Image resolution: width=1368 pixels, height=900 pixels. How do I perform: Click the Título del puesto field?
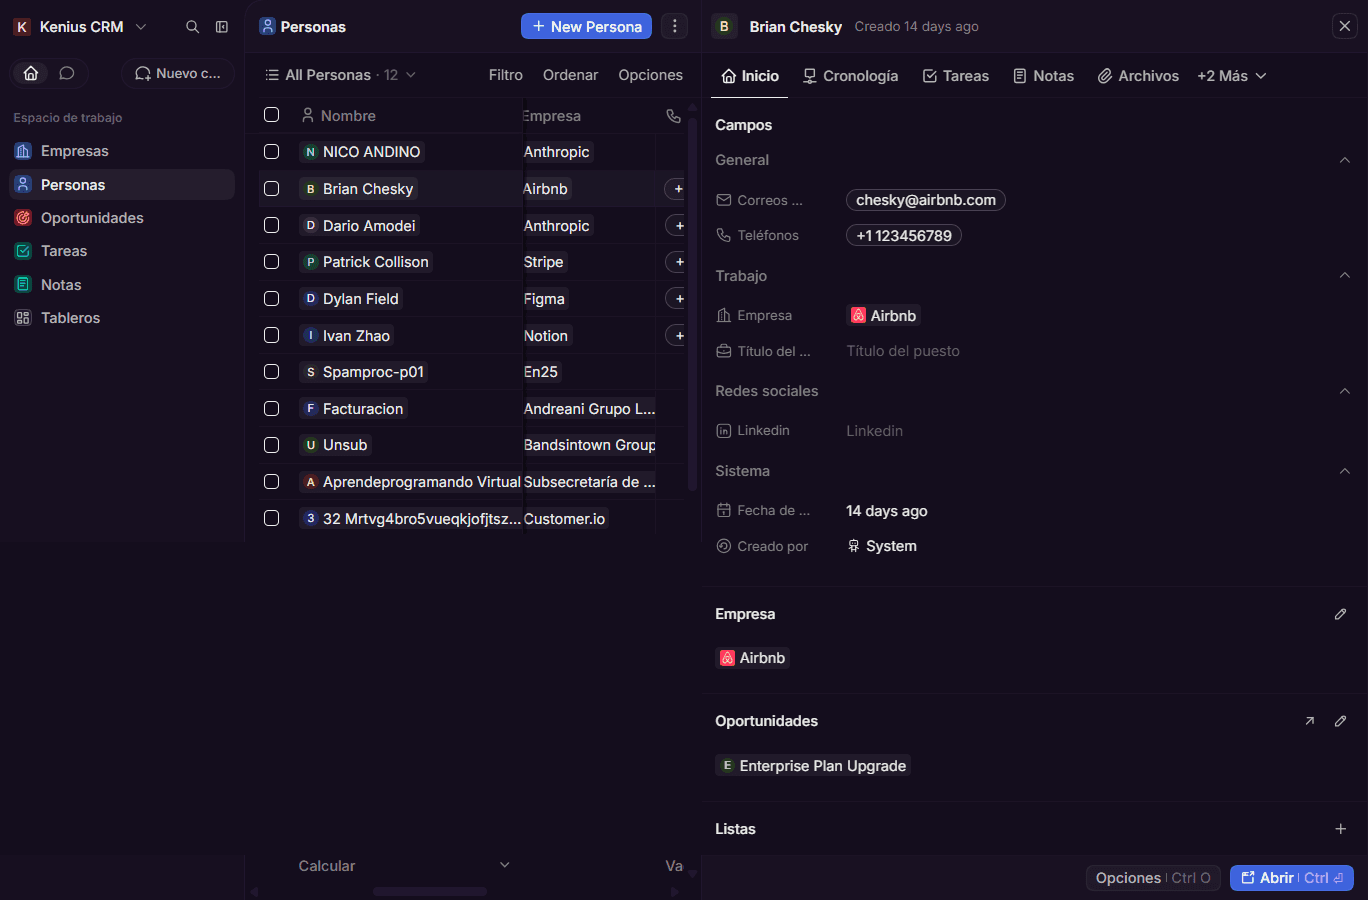click(x=903, y=351)
